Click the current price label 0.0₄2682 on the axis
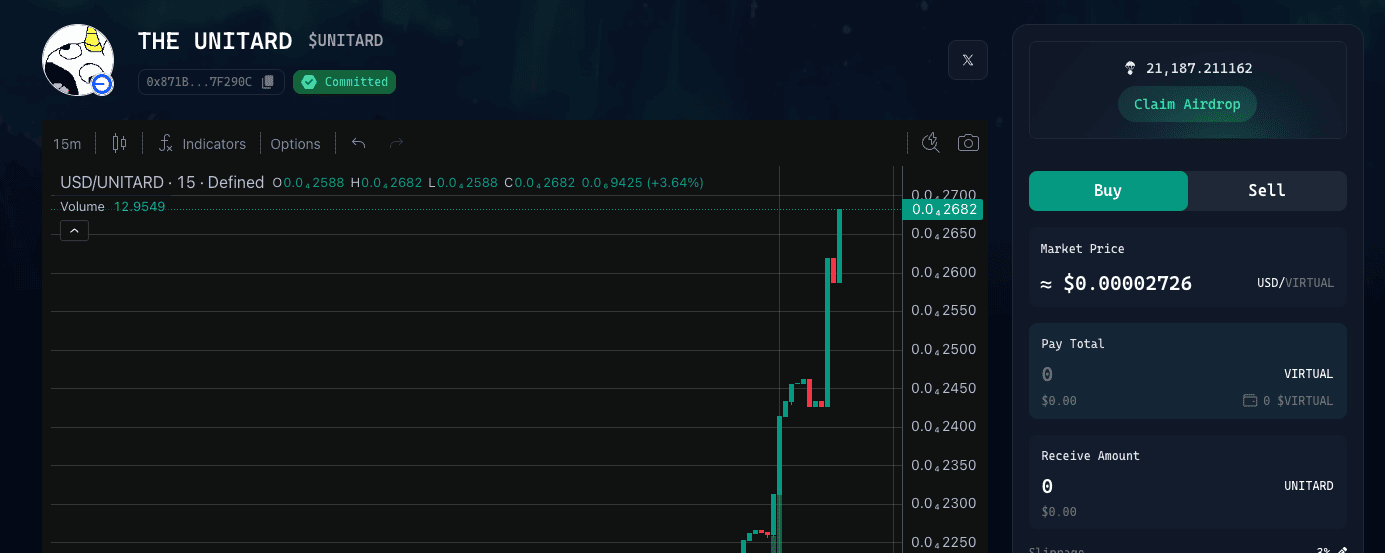Image resolution: width=1385 pixels, height=553 pixels. pos(942,209)
